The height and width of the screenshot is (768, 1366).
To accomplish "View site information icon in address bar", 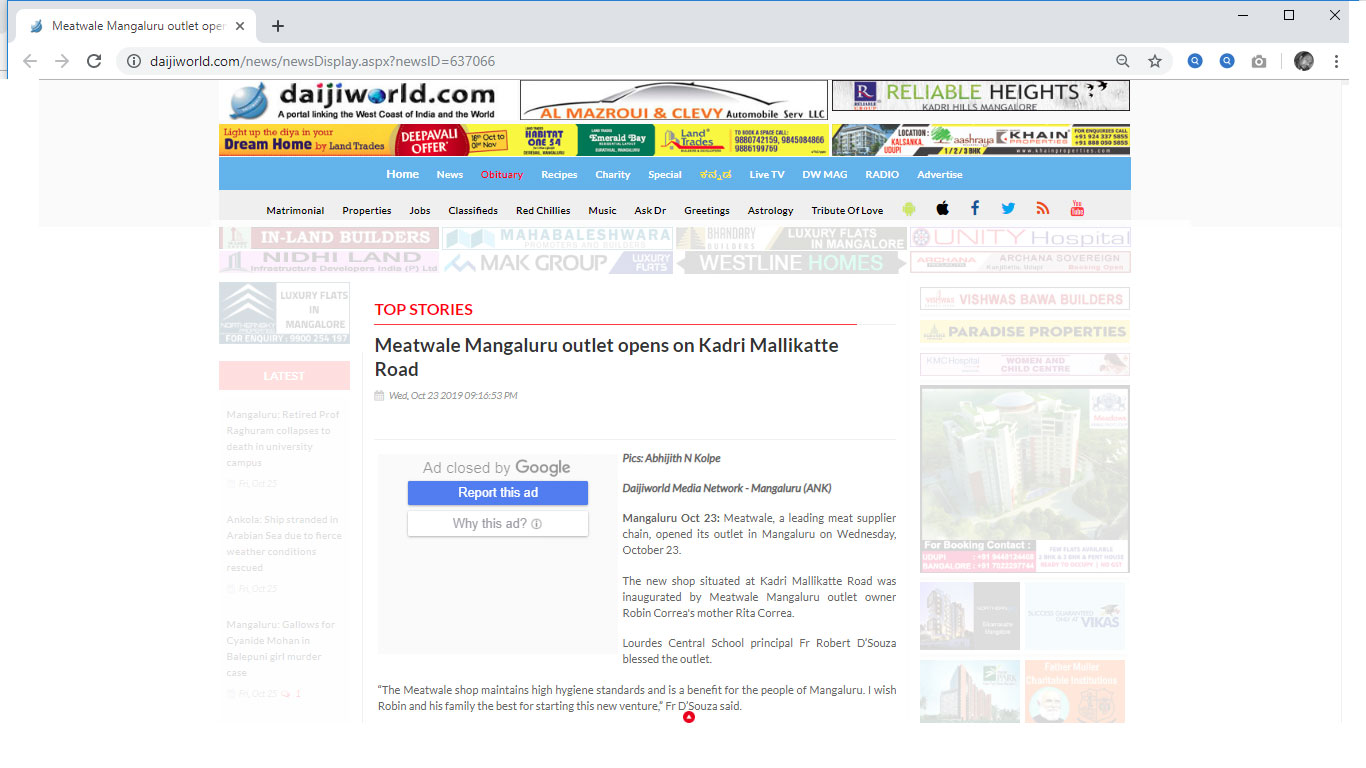I will [134, 61].
